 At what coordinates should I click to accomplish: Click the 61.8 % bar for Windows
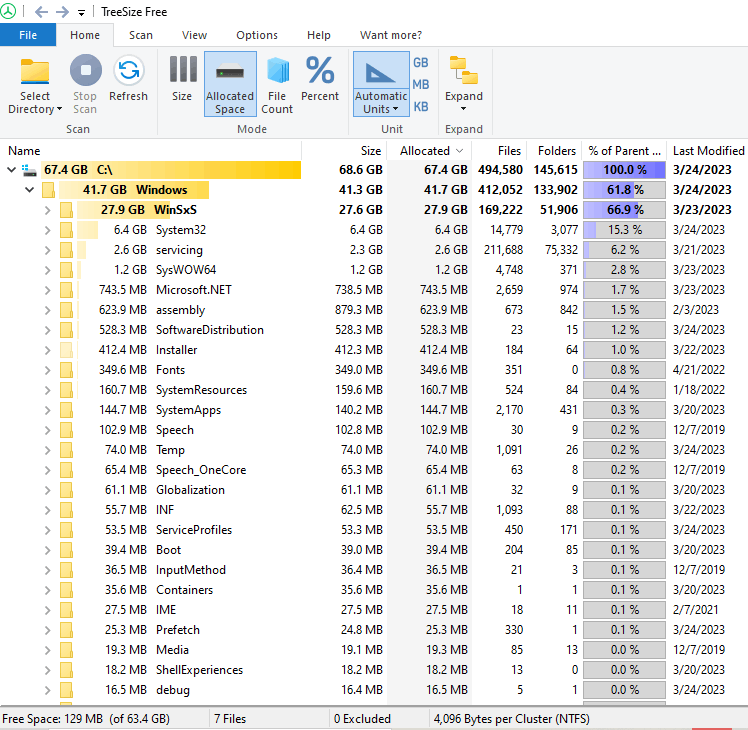click(624, 190)
